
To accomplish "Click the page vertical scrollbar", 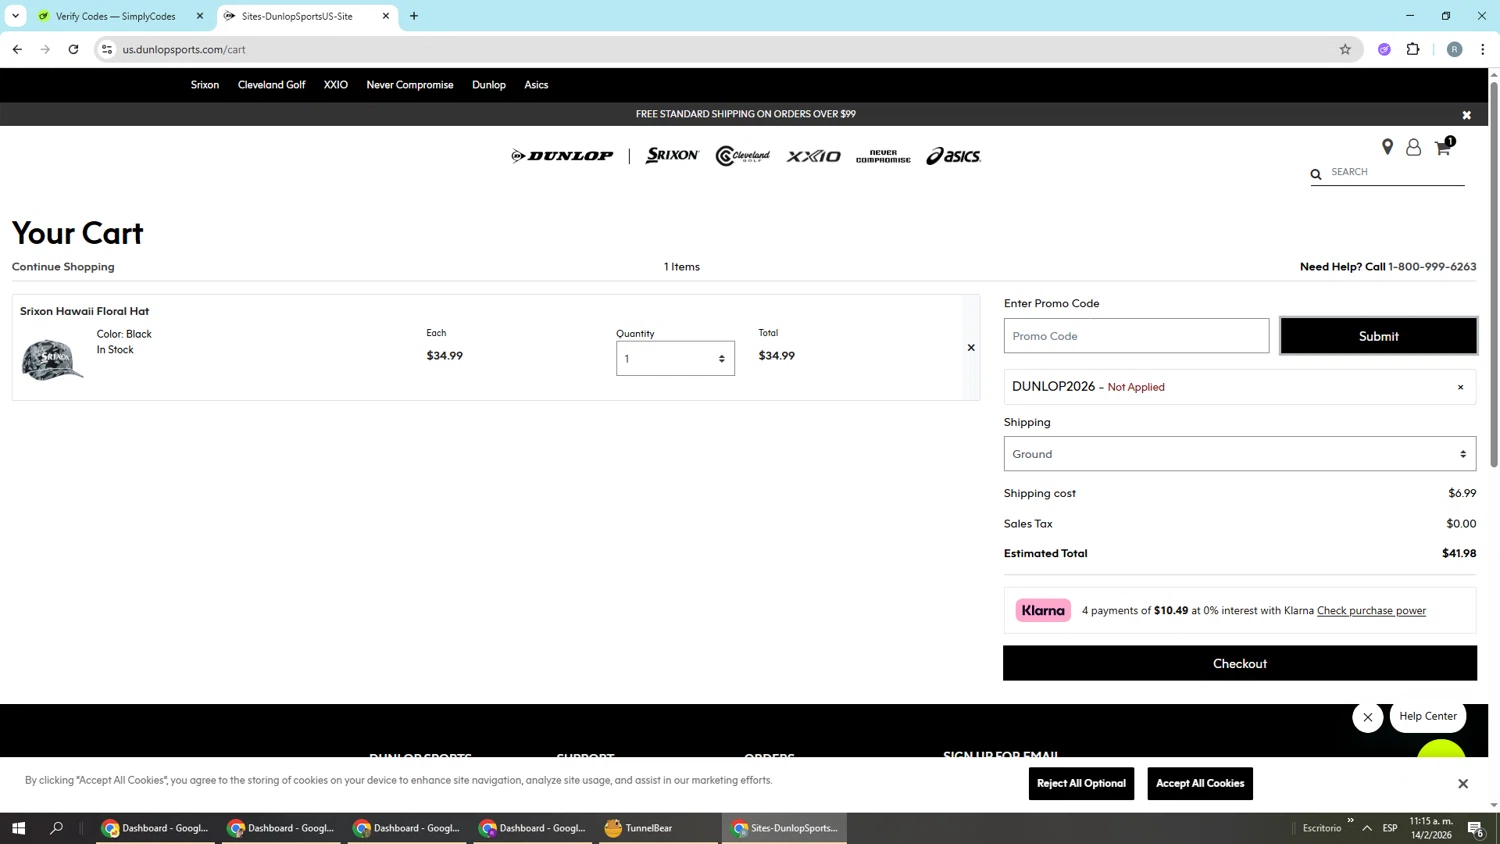I will 1494,275.
